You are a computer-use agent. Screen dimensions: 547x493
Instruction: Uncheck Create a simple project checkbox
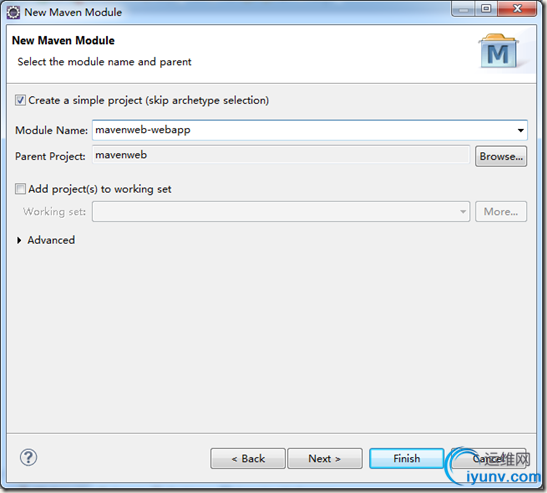click(20, 100)
